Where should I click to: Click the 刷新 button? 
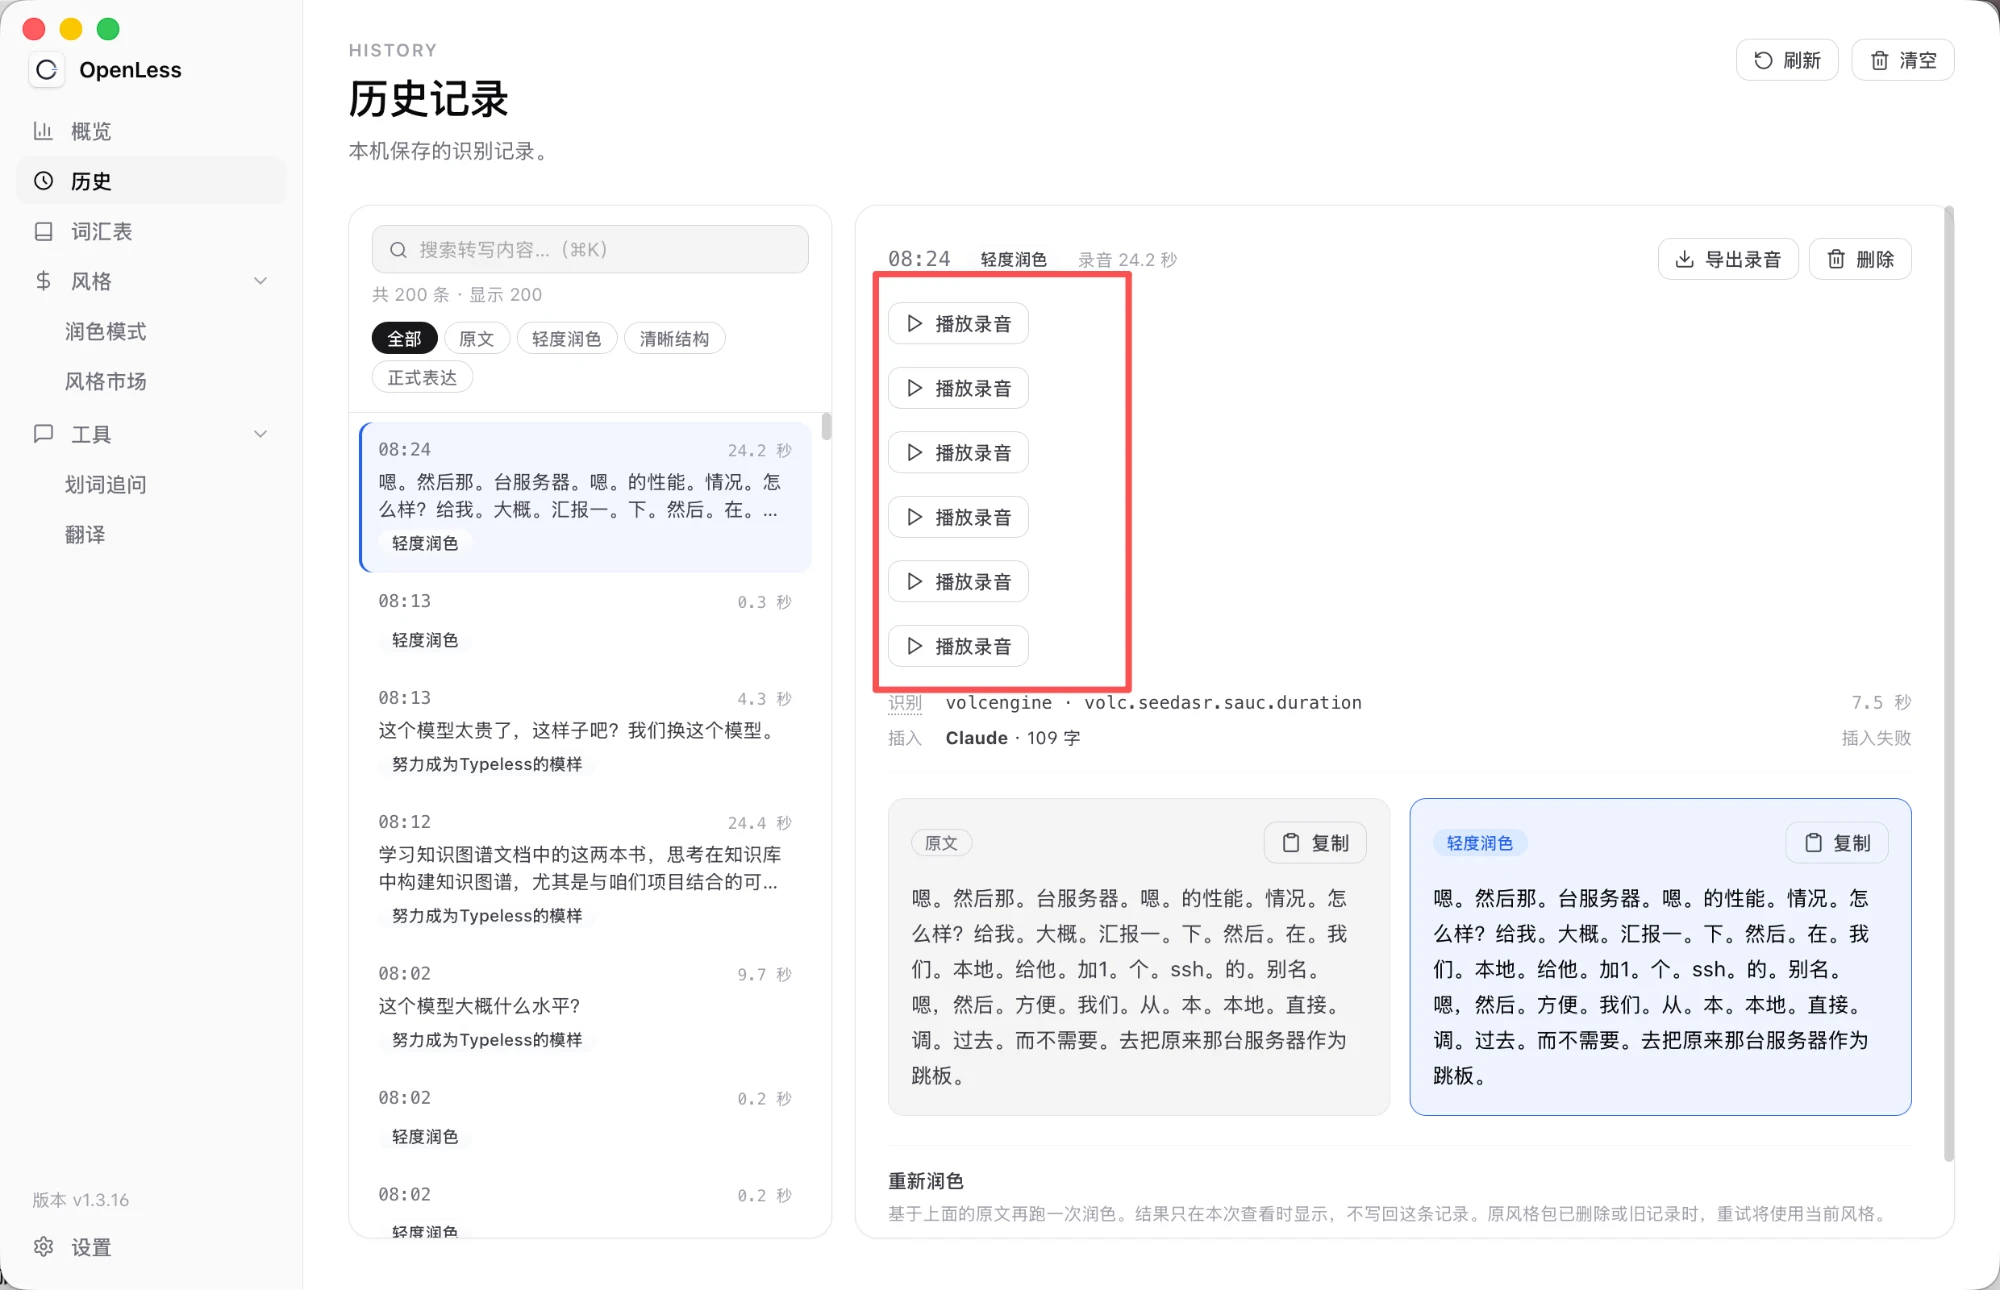pos(1787,61)
